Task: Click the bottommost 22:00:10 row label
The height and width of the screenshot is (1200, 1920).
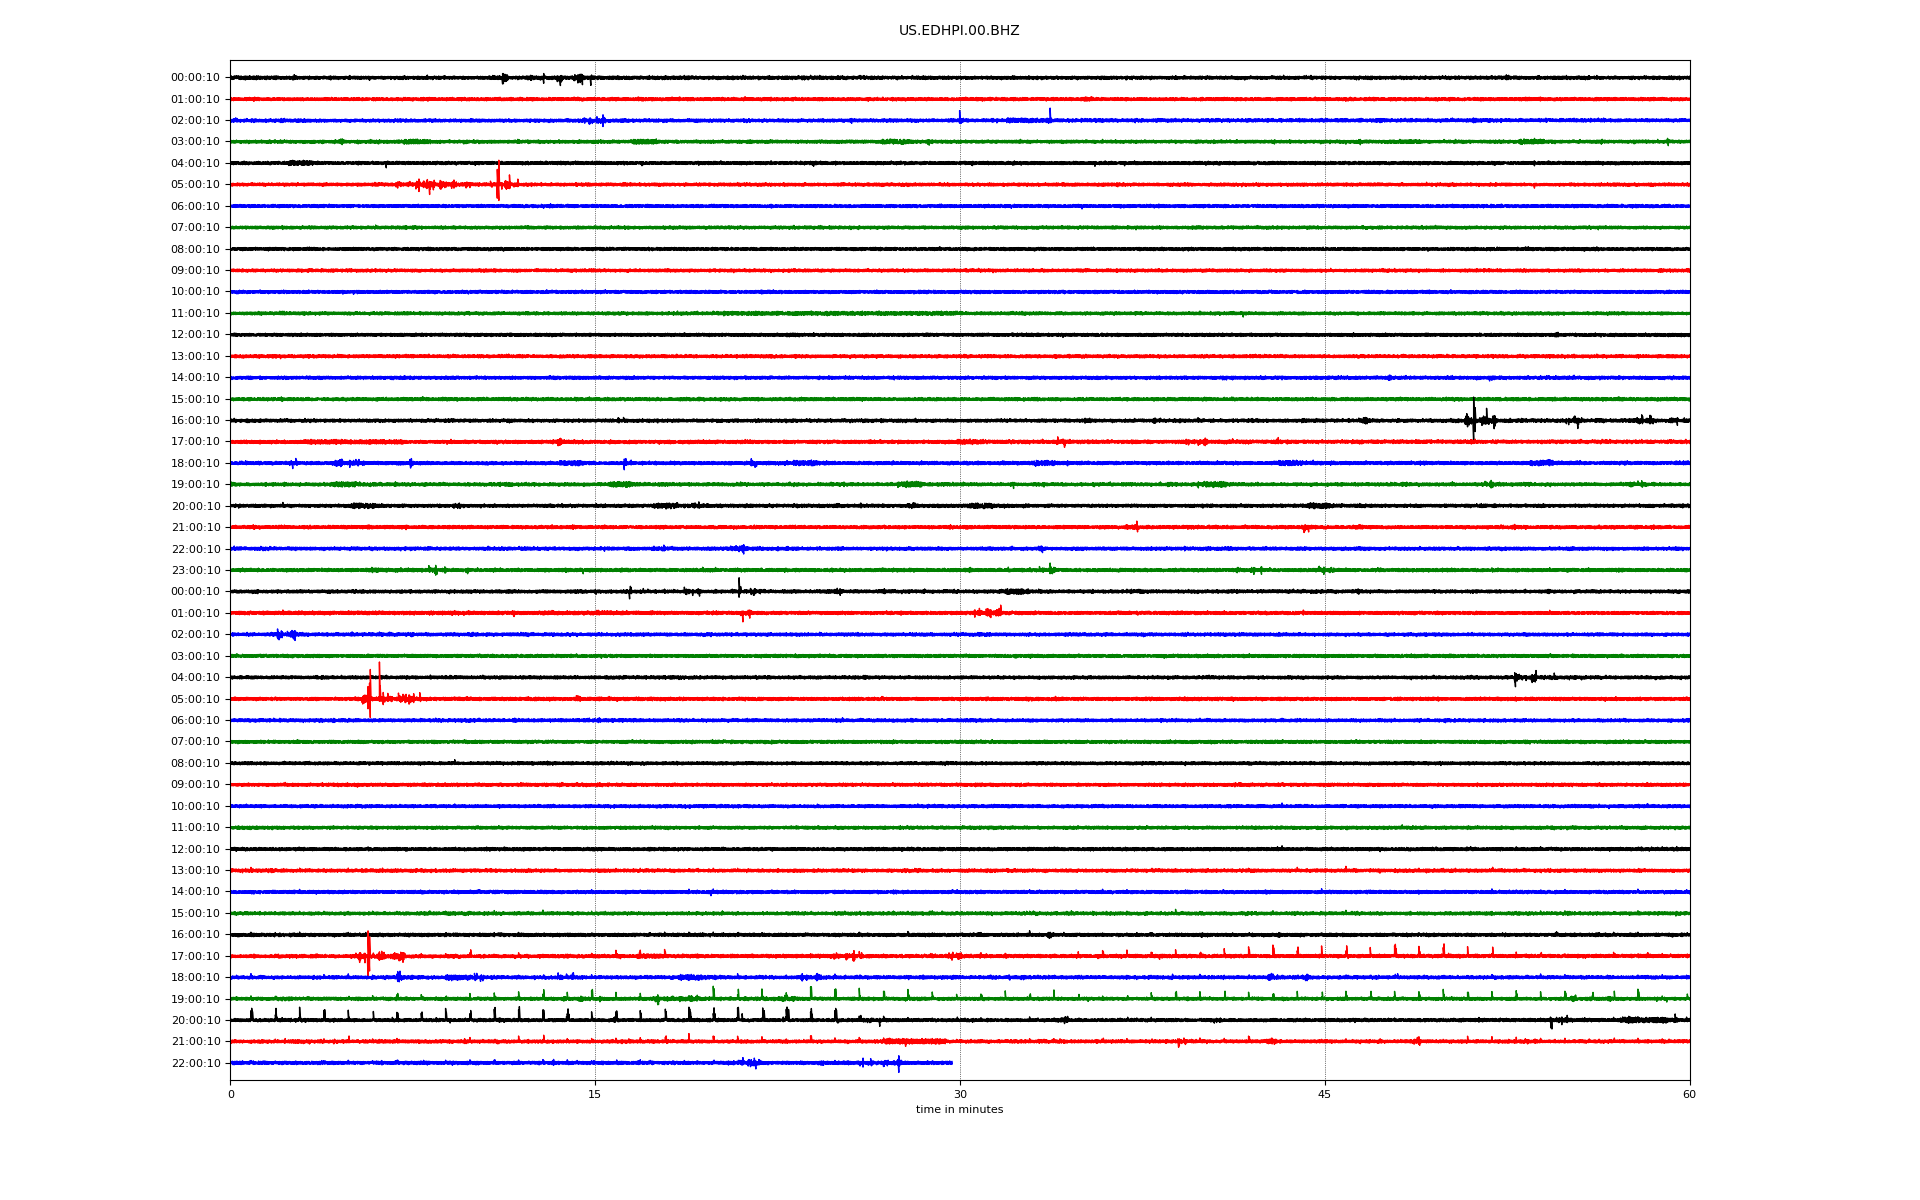Action: (x=195, y=1063)
